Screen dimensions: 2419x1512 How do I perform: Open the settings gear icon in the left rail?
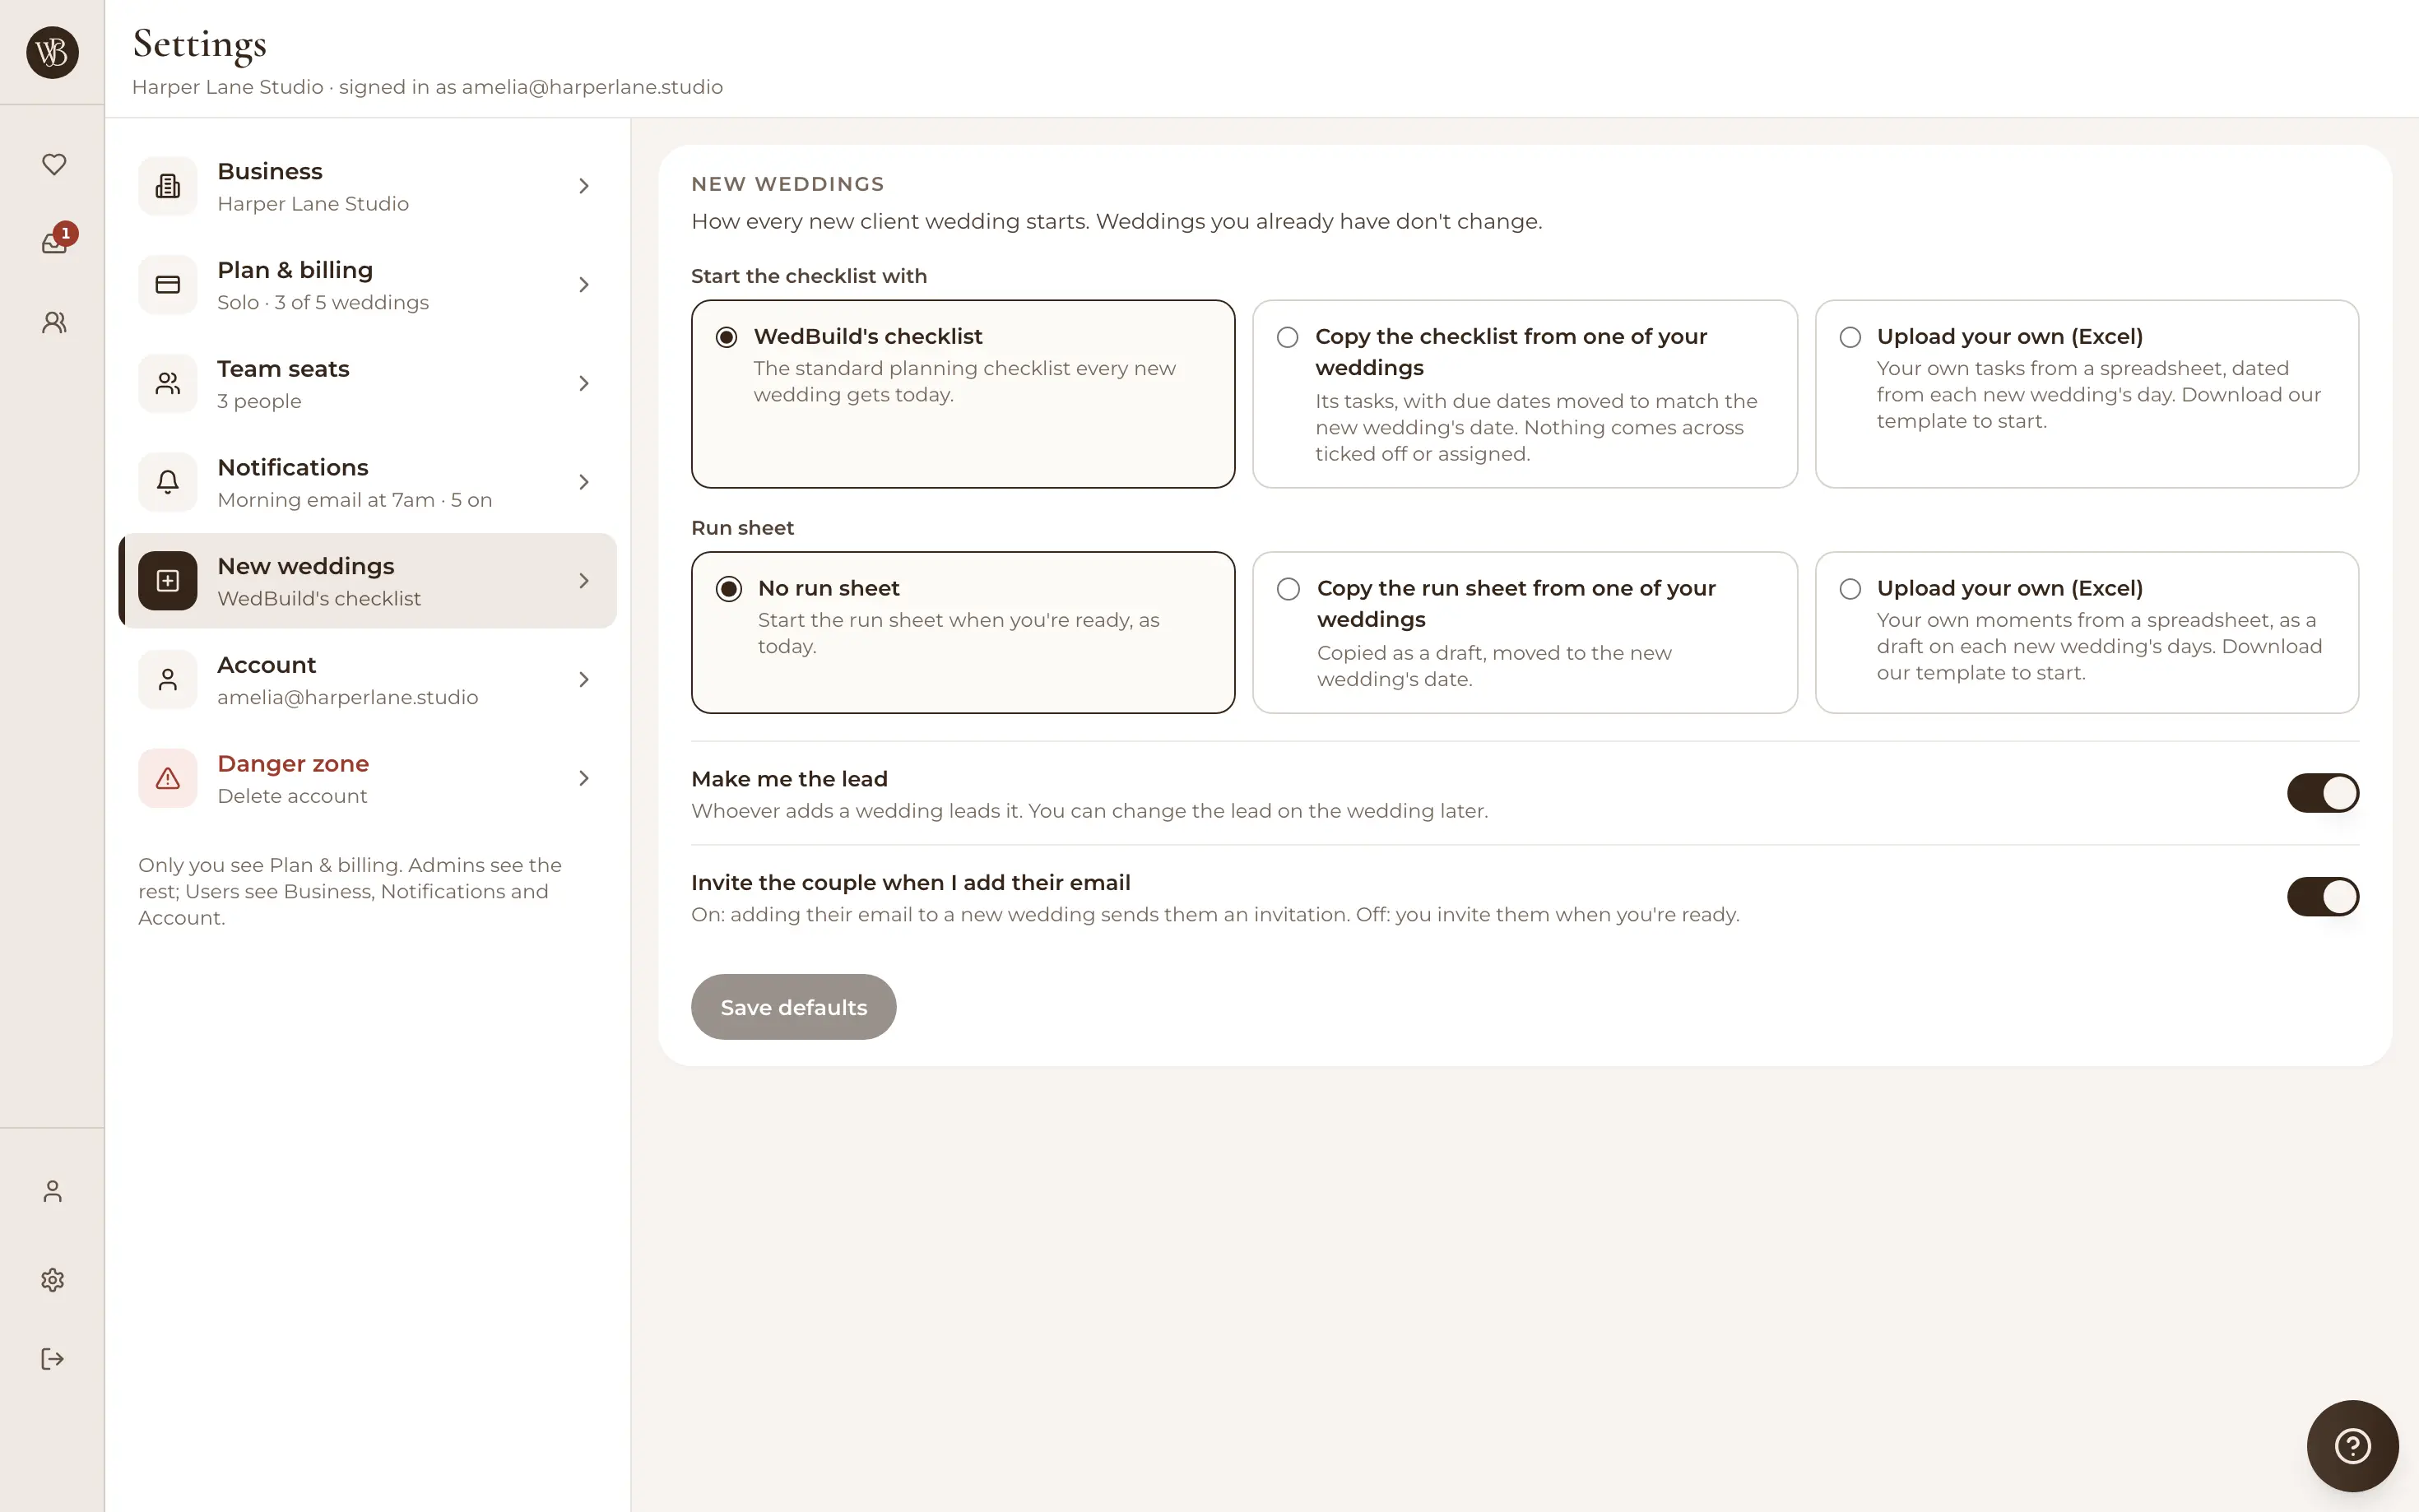point(53,1280)
